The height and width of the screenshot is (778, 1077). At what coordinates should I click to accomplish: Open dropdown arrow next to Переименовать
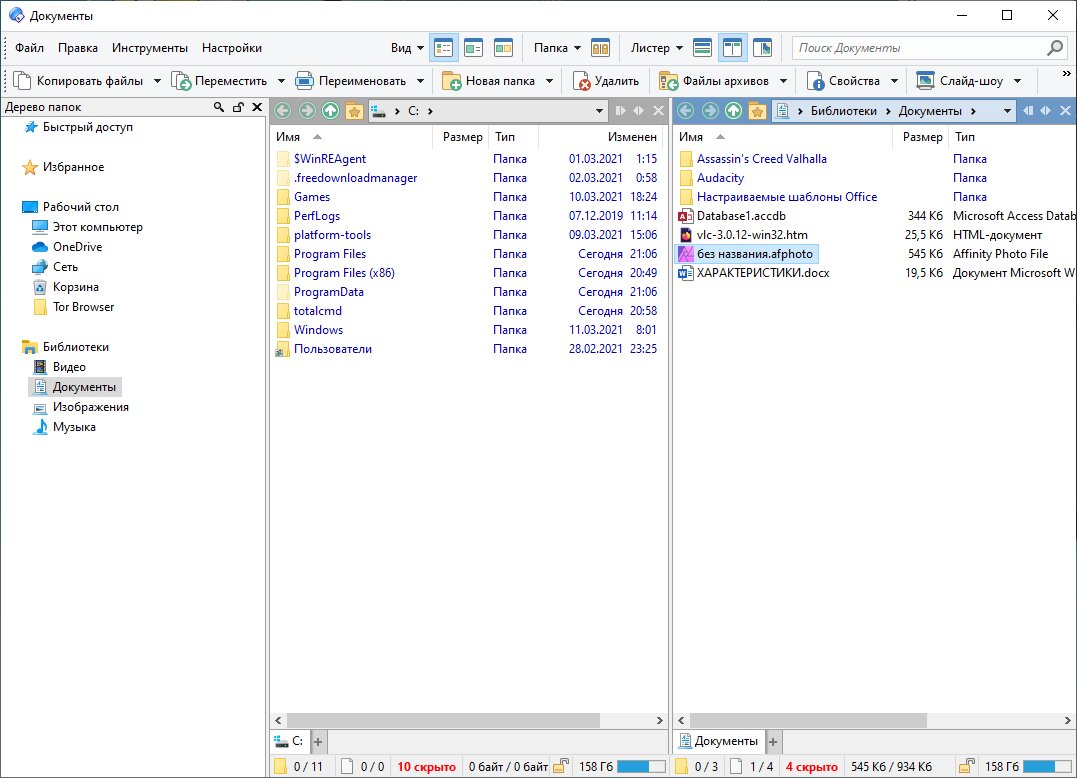tap(420, 81)
